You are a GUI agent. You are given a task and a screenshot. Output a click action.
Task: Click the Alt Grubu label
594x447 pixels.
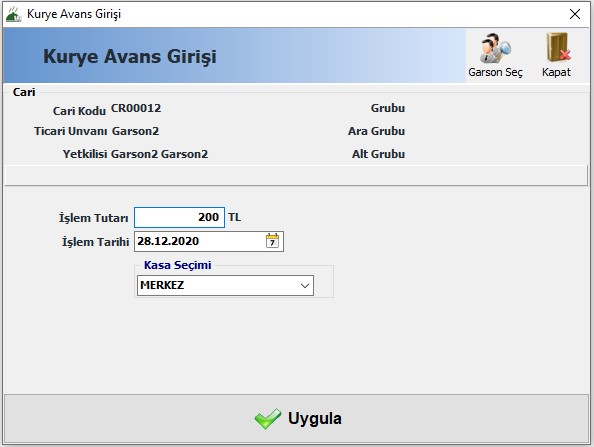(x=378, y=154)
